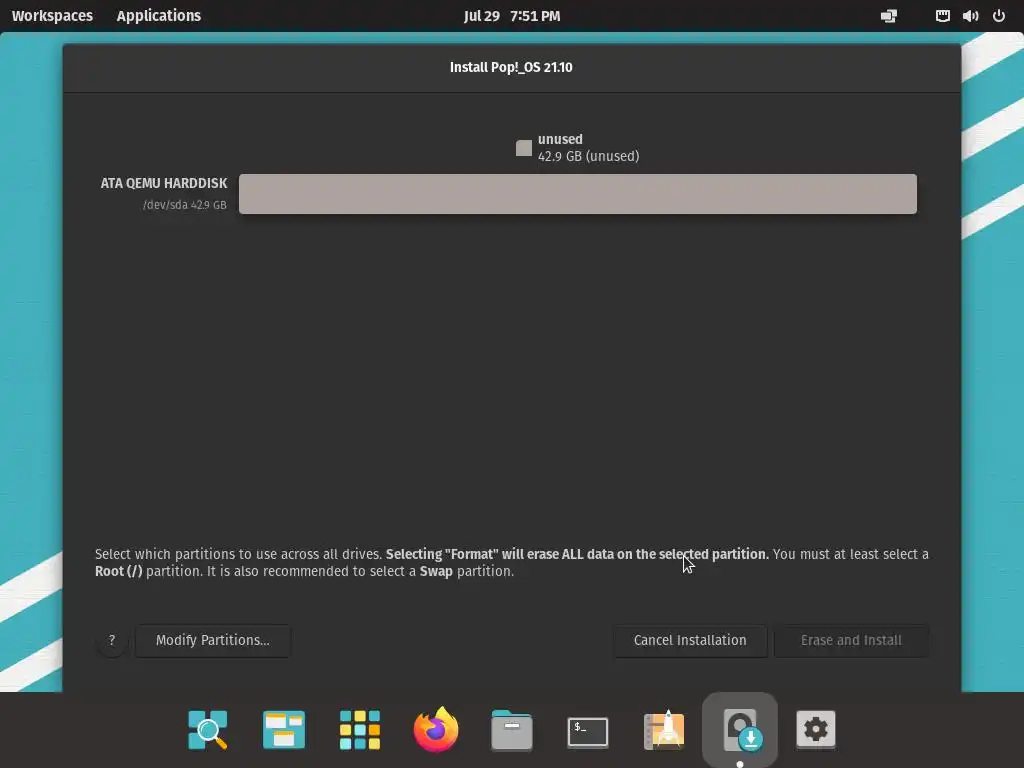Click the Install Pop!_OS 21.10 title

click(x=511, y=67)
